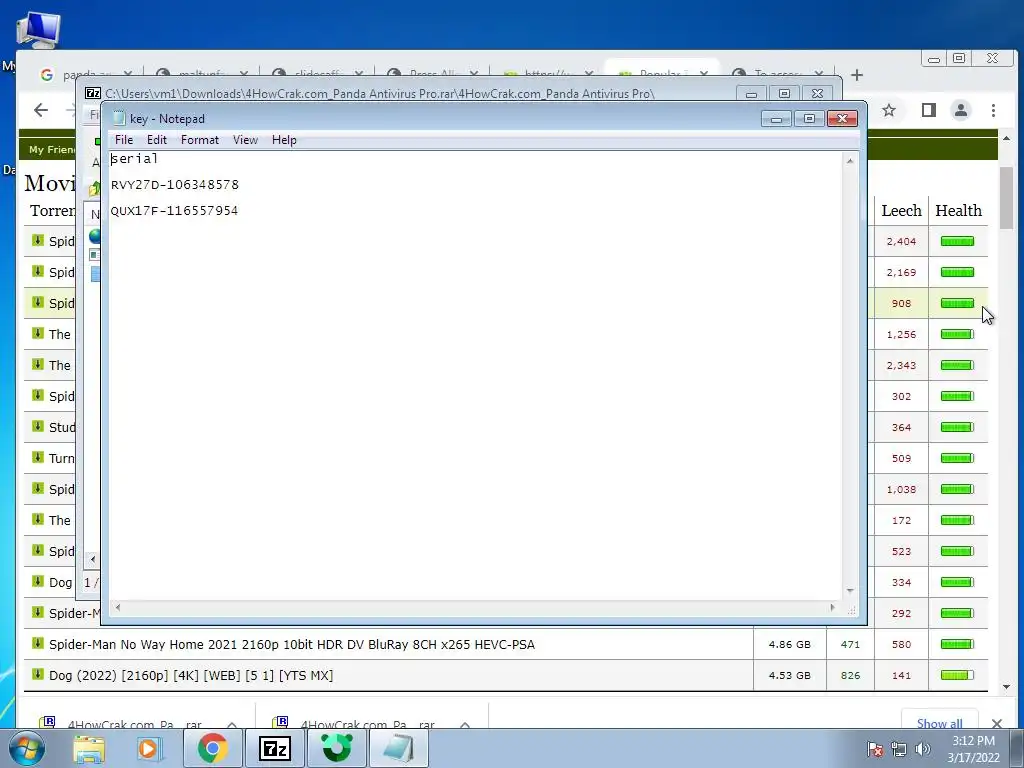The image size is (1024, 768).
Task: Click the Action Center flag tray icon
Action: pos(875,749)
